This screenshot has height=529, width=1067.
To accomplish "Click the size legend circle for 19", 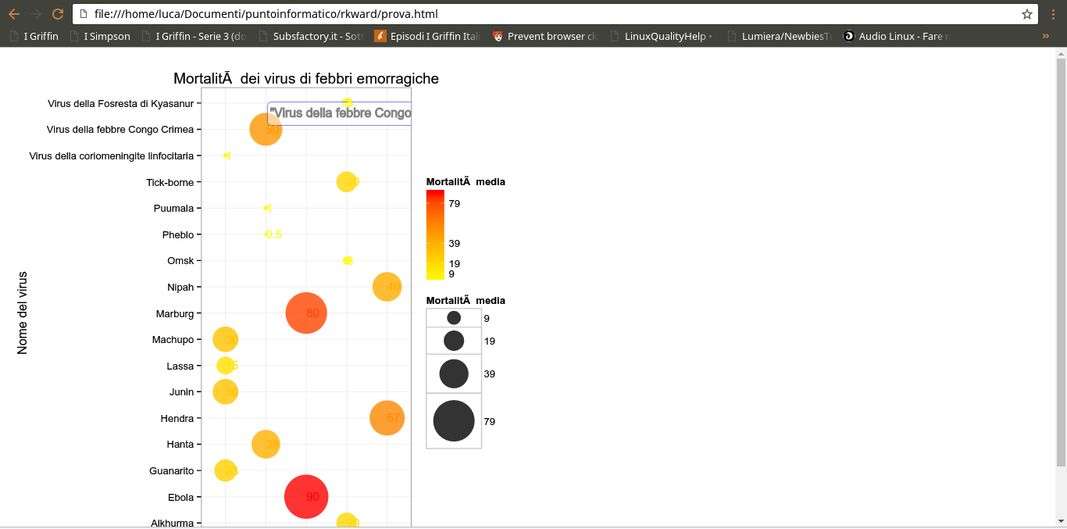I will pos(454,340).
